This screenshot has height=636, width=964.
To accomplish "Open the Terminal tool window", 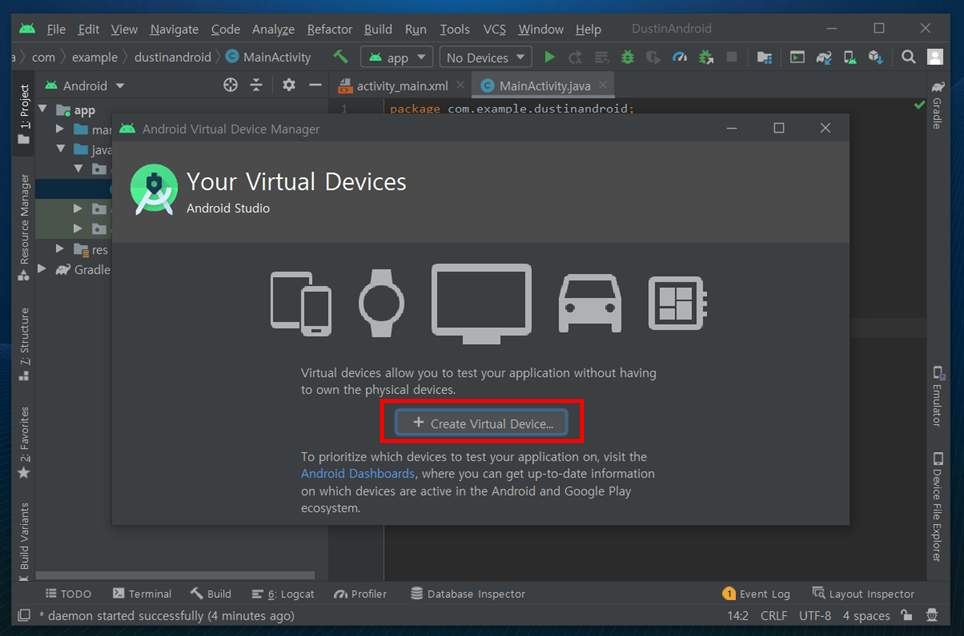I will 142,594.
